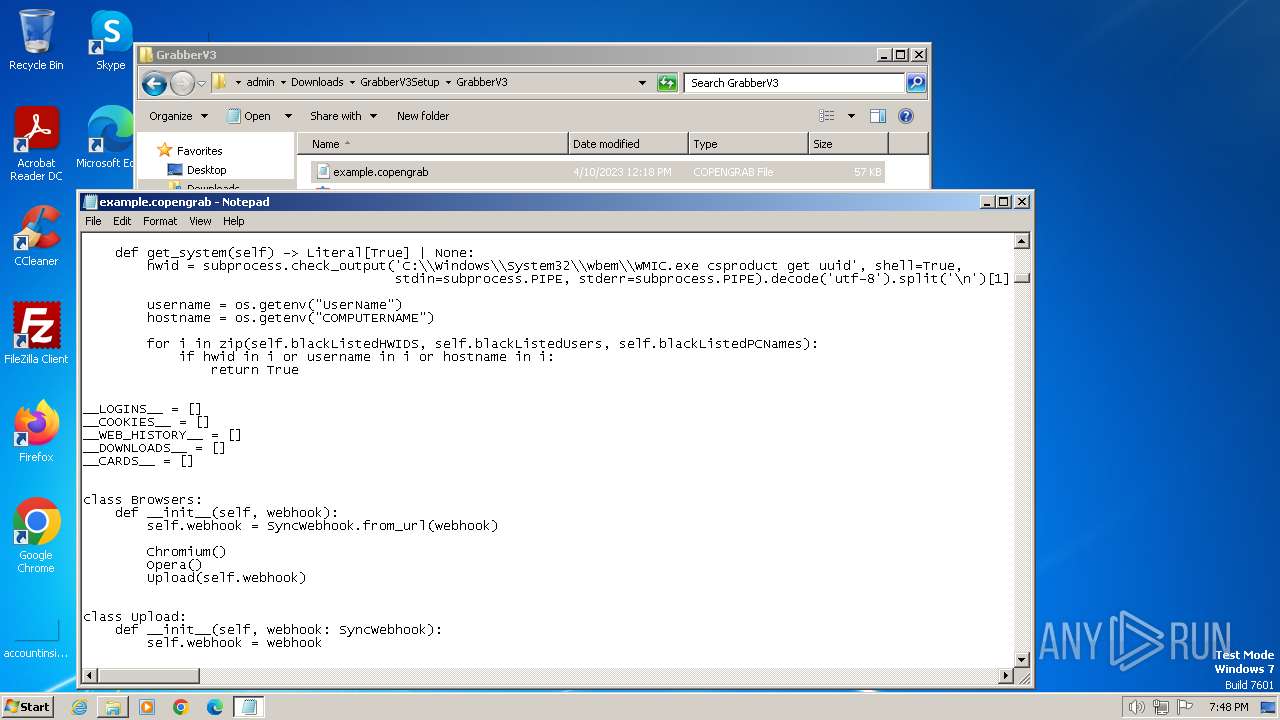Expand view options dropdown arrow
This screenshot has height=720, width=1280.
(x=851, y=116)
